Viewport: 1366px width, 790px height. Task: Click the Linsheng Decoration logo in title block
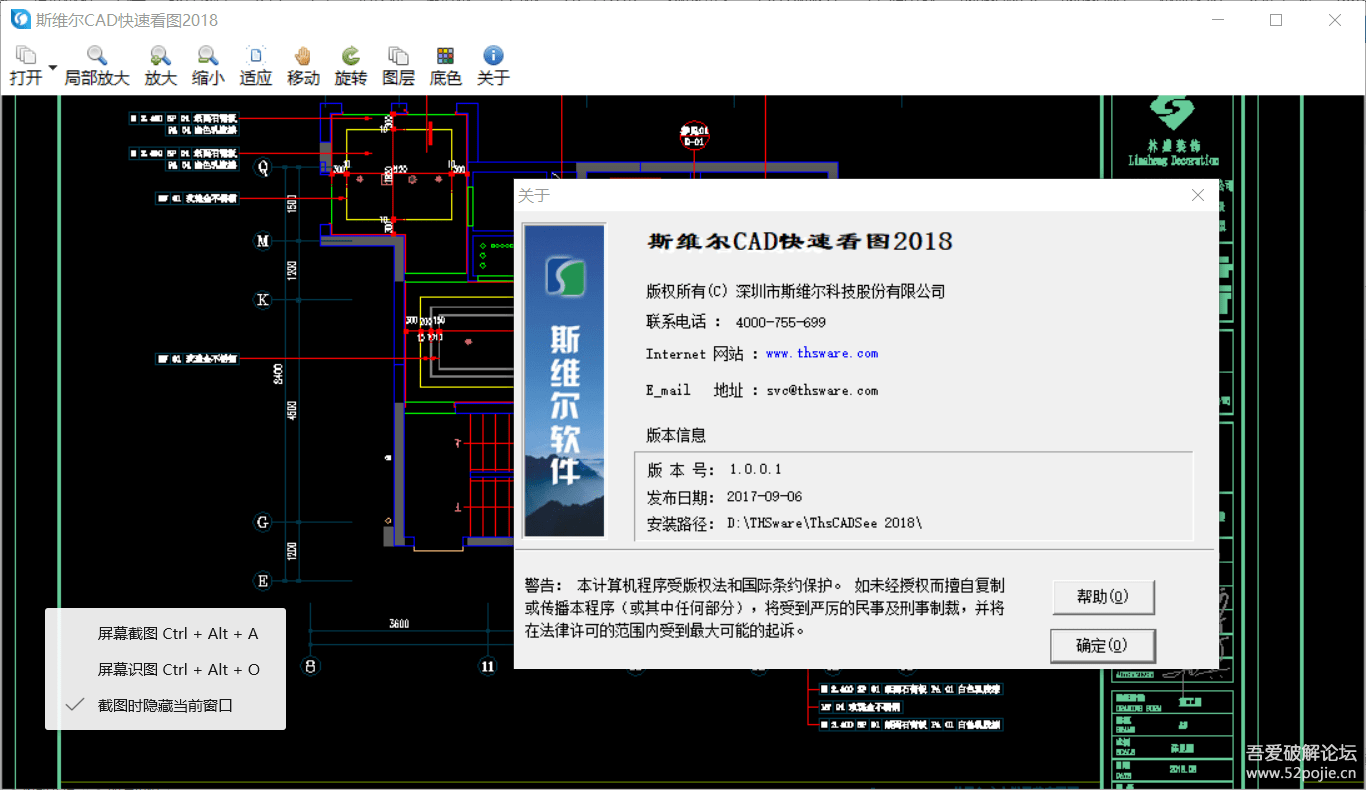pyautogui.click(x=1174, y=131)
